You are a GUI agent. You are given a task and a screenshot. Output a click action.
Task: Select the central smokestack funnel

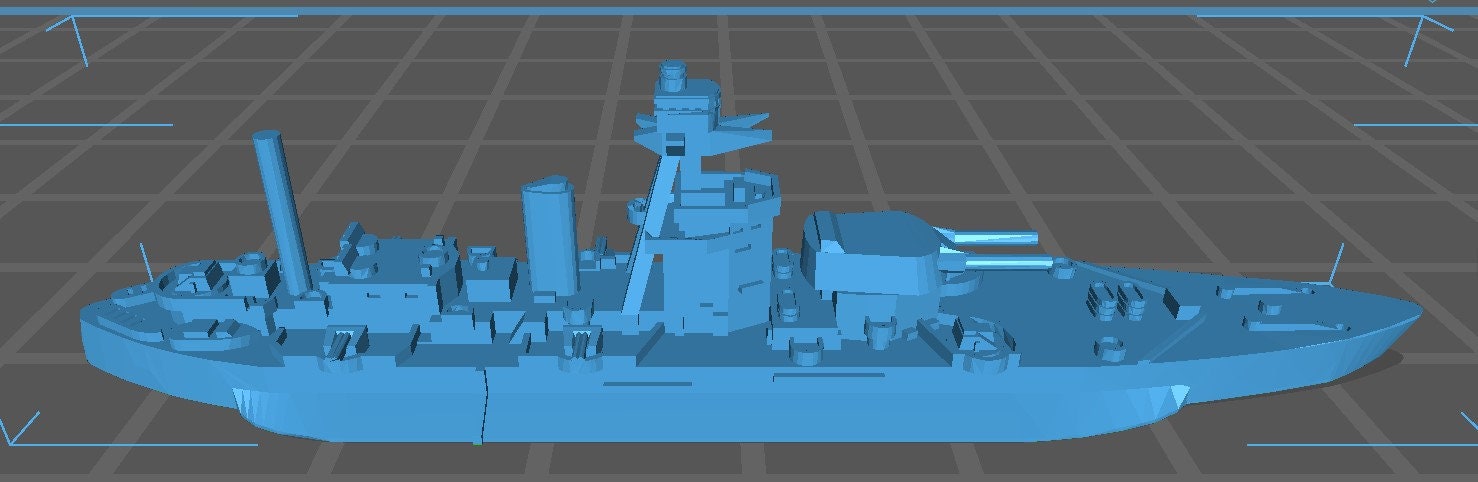click(x=548, y=238)
